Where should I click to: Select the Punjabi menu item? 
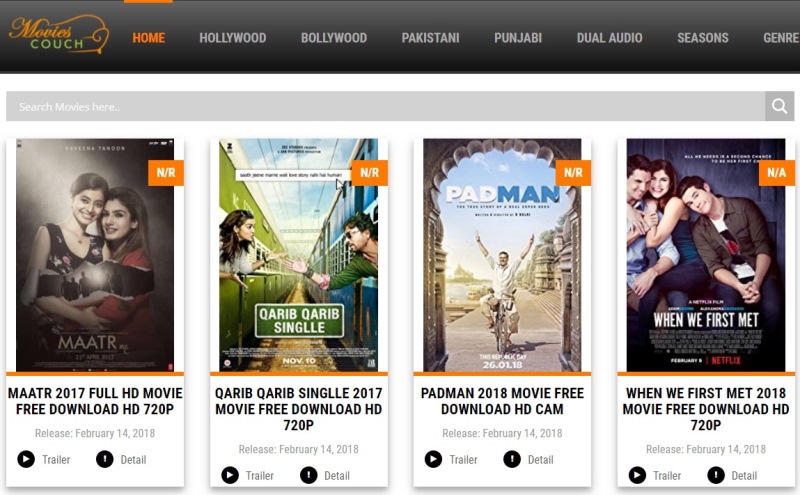[518, 38]
